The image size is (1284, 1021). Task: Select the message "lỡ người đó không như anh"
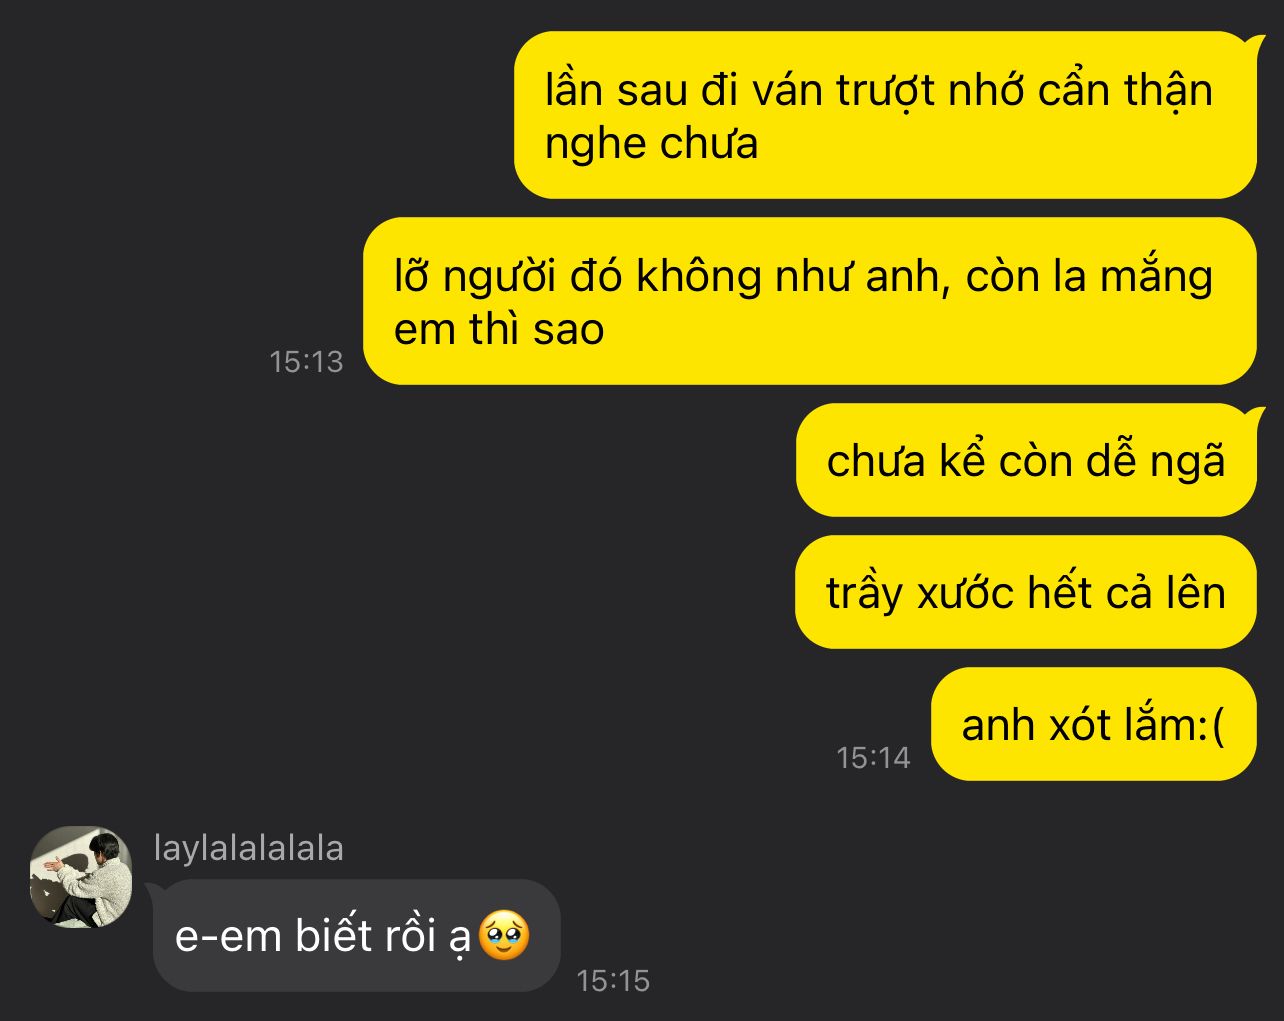(x=810, y=301)
